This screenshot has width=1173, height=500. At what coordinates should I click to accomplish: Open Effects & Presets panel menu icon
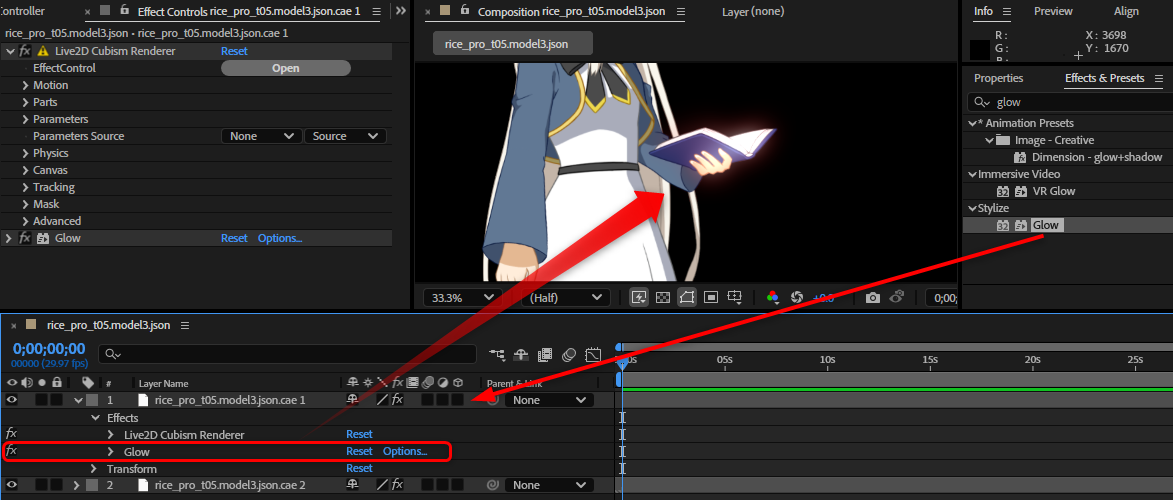[1159, 78]
